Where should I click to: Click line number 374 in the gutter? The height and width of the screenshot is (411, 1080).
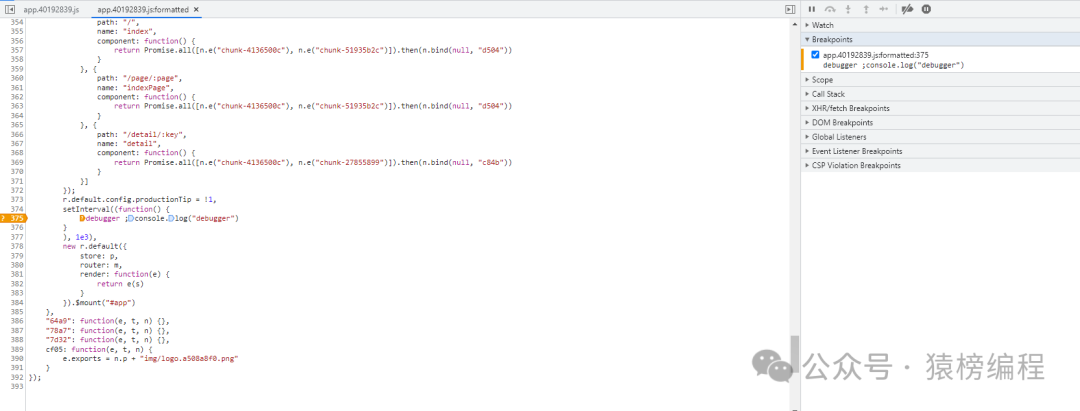click(17, 209)
